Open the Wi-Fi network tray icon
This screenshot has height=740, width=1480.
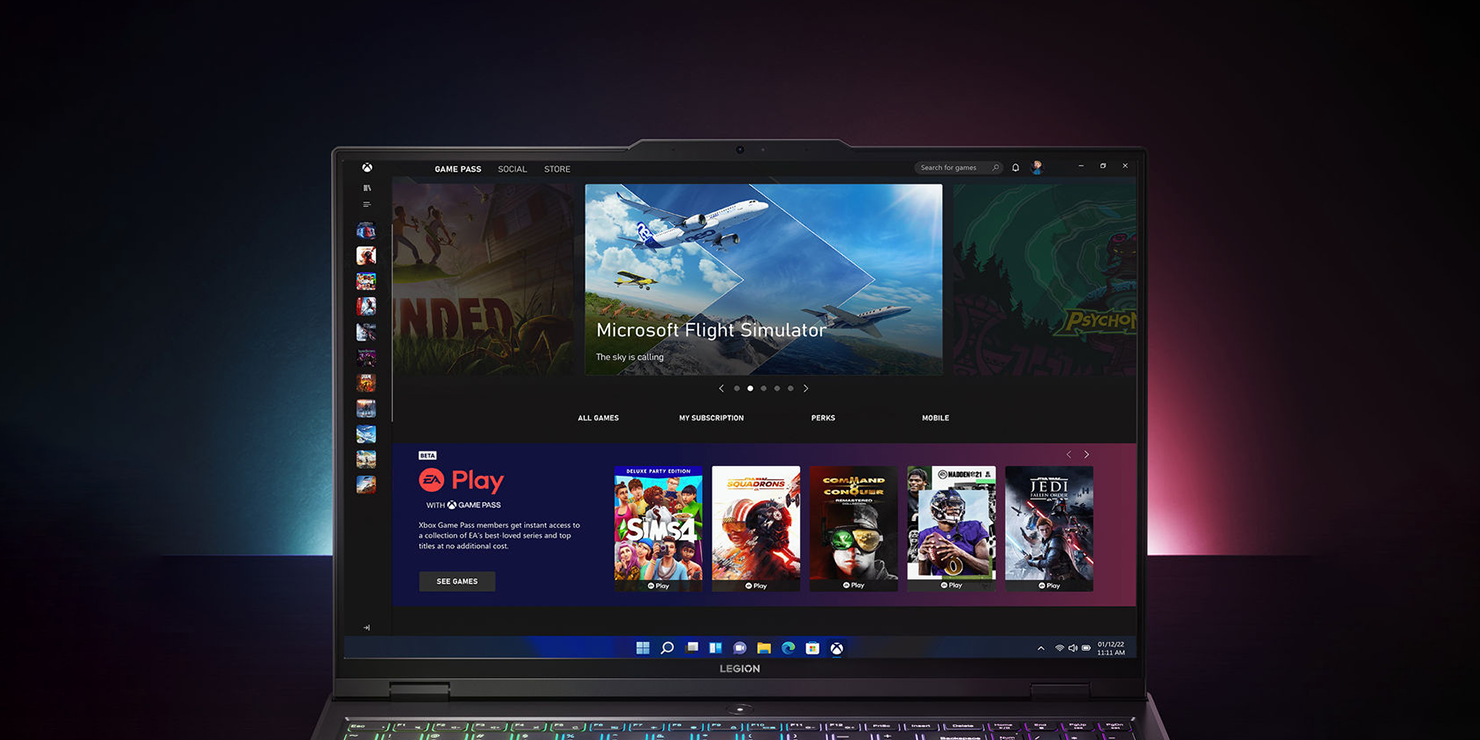(1059, 648)
